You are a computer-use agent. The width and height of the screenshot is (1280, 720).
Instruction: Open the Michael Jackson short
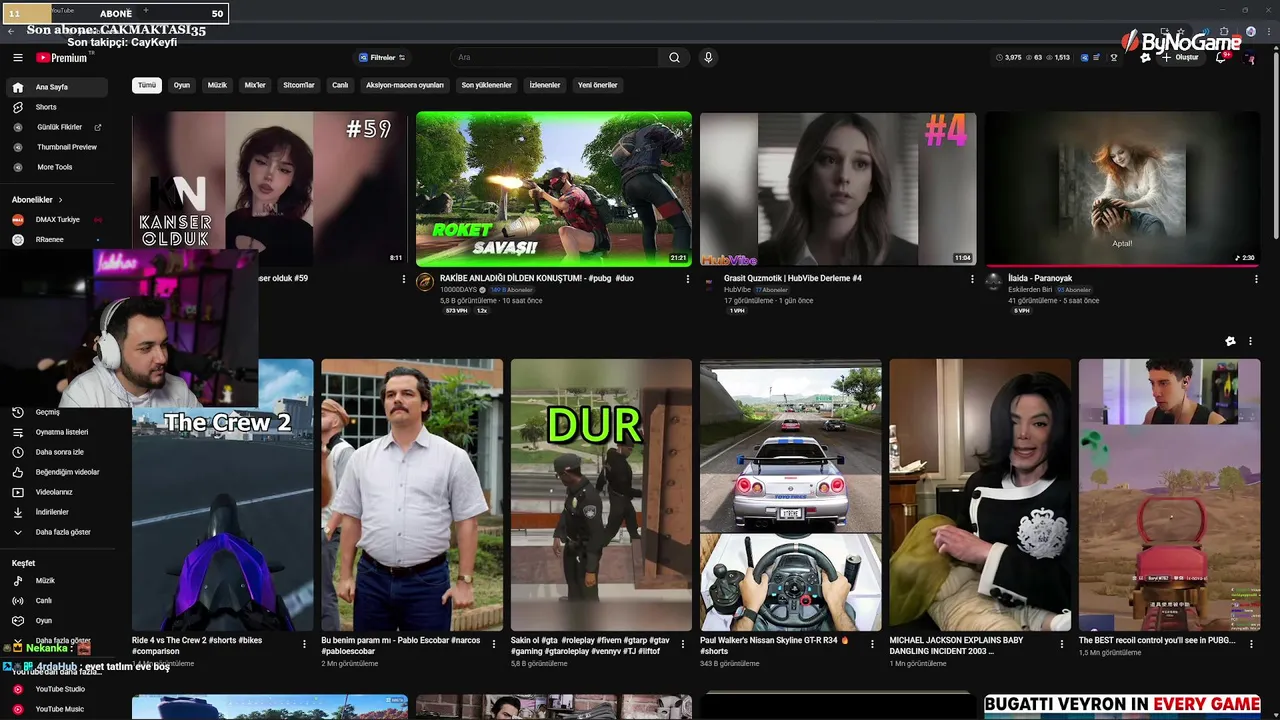point(980,495)
